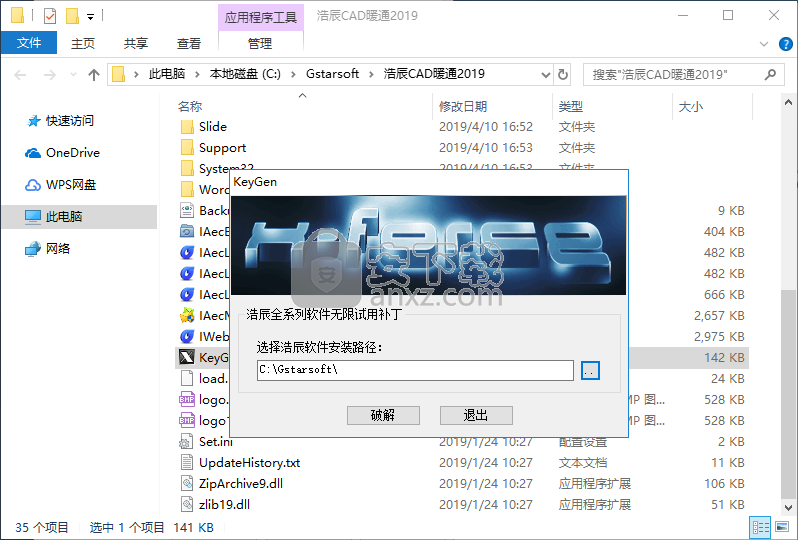Open the 主页 ribbon tab
798x540 pixels.
click(83, 44)
